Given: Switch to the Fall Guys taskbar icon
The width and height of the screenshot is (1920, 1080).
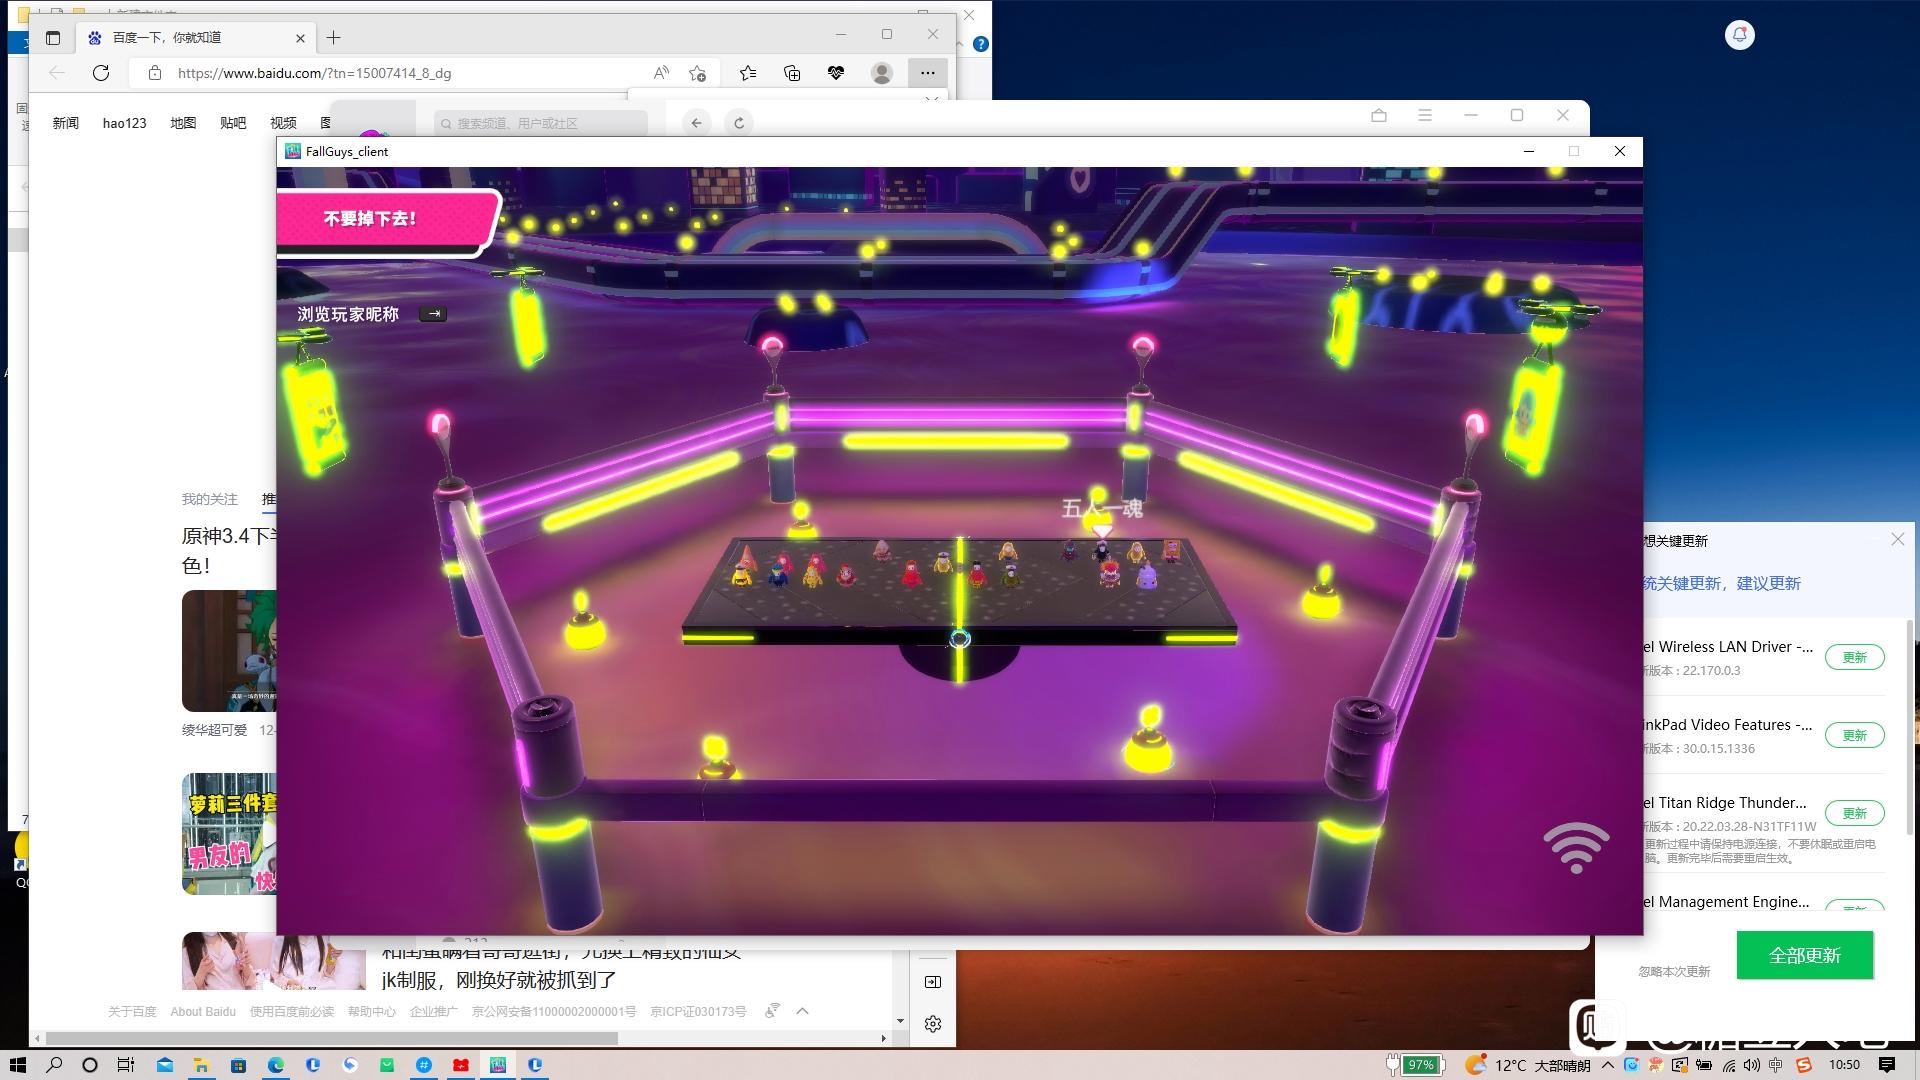Looking at the screenshot, I should pyautogui.click(x=498, y=1065).
